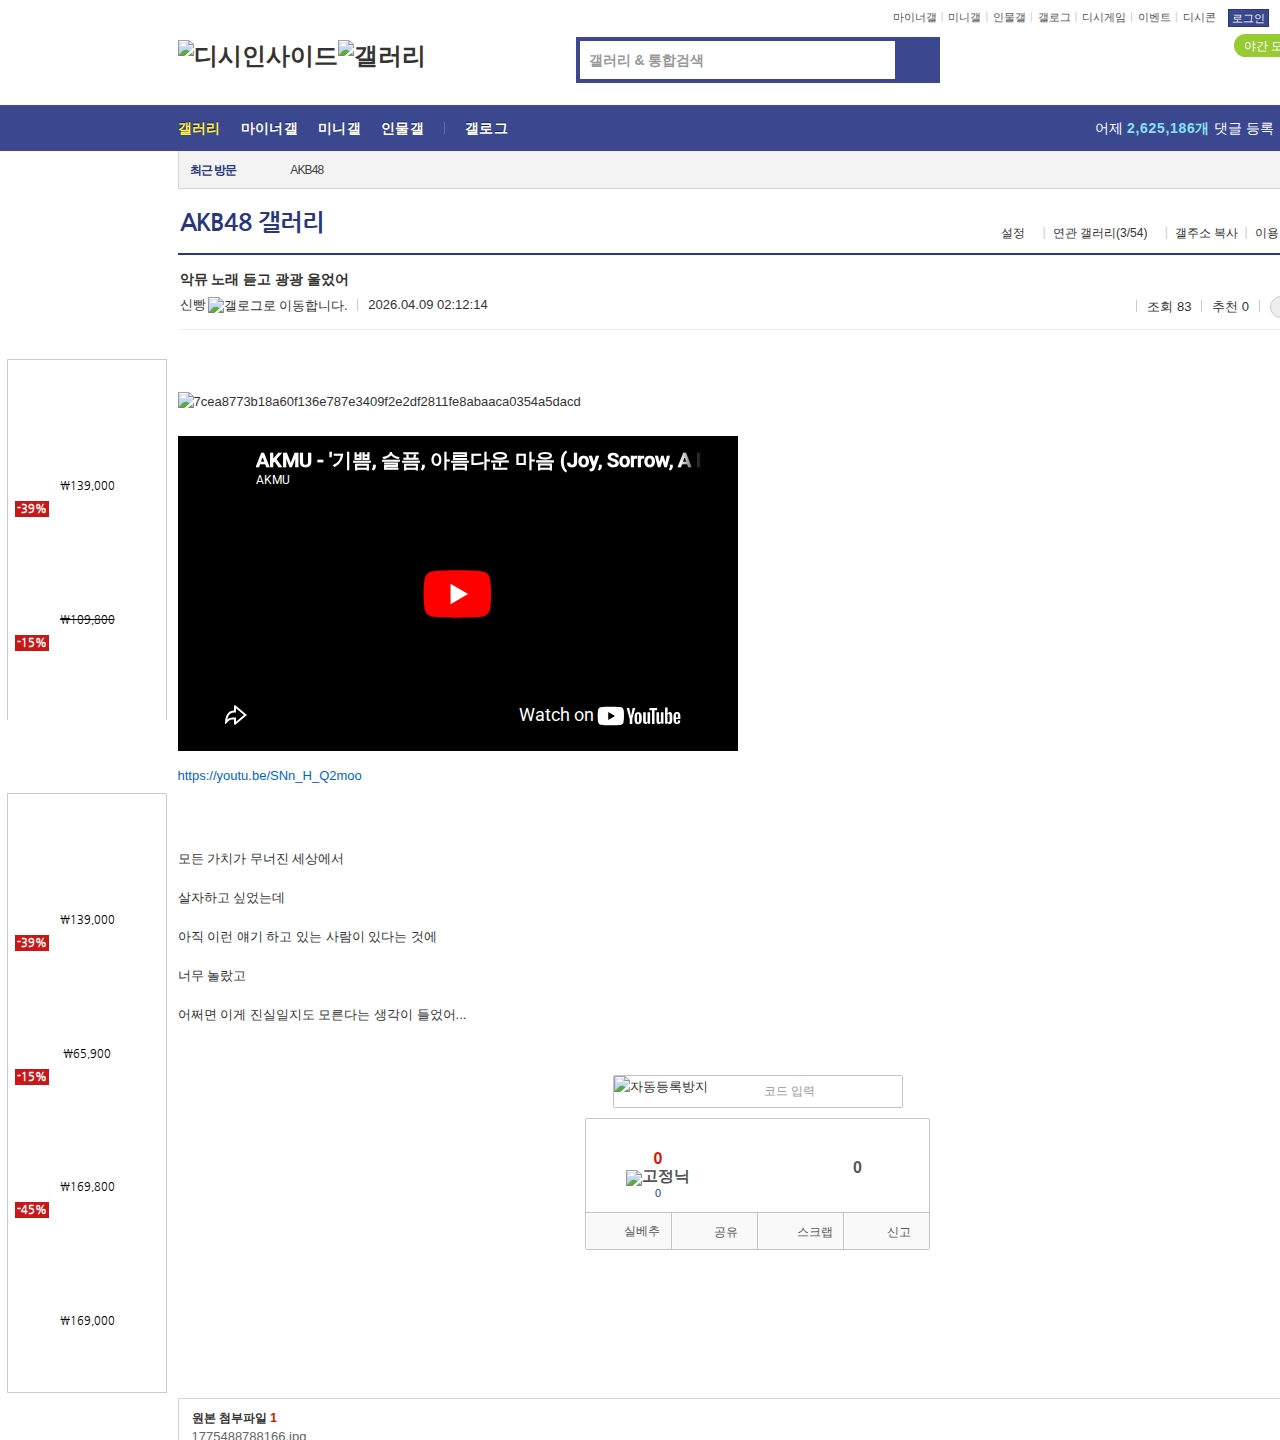
Task: Click the share arrow on video
Action: point(235,715)
